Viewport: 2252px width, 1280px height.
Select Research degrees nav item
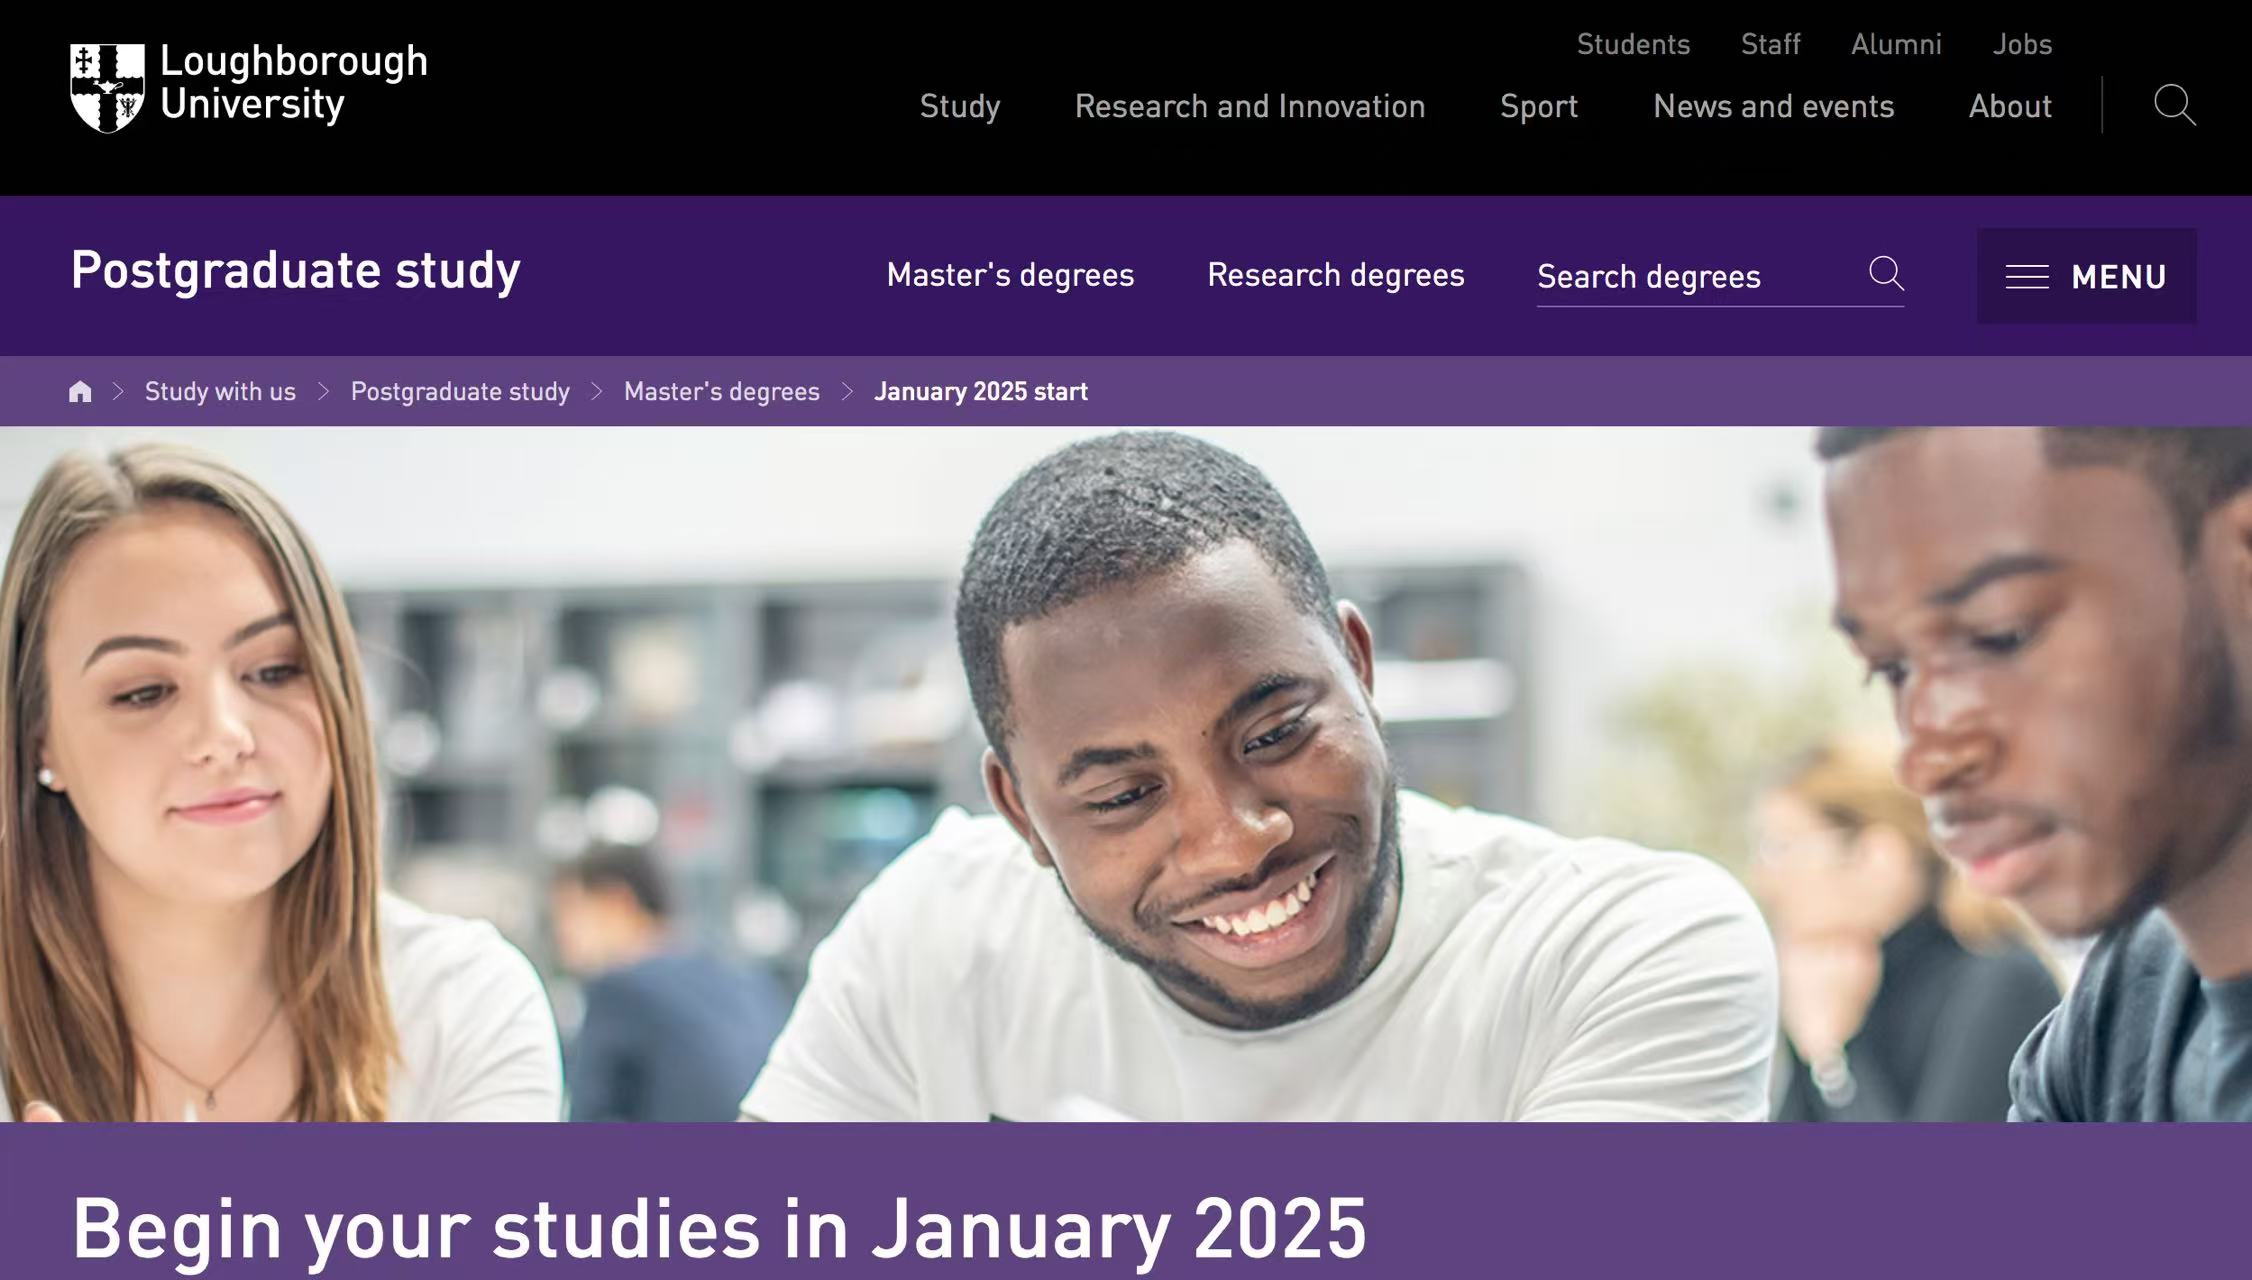[1335, 275]
